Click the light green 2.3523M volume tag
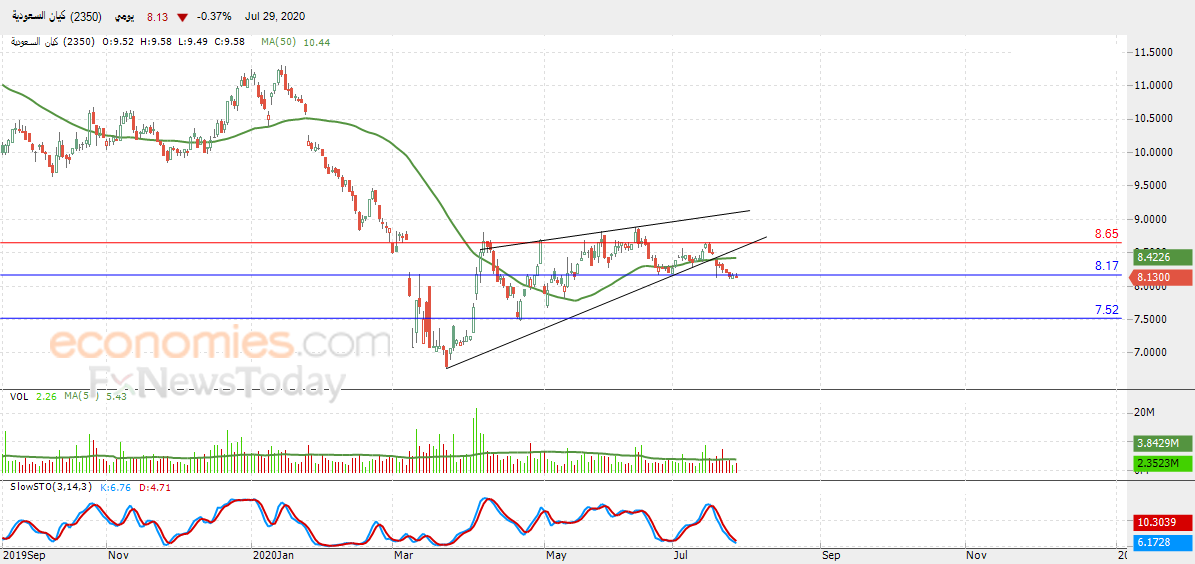 point(1160,462)
